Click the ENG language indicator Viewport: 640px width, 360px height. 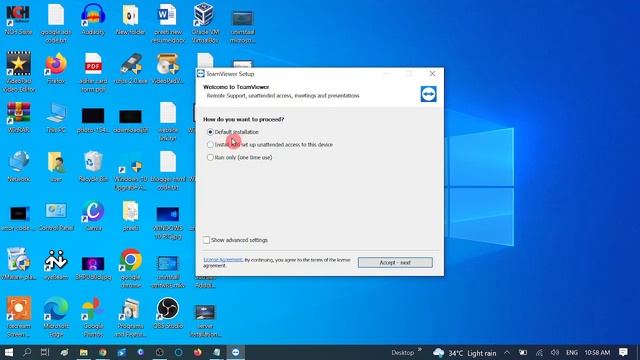pyautogui.click(x=572, y=353)
